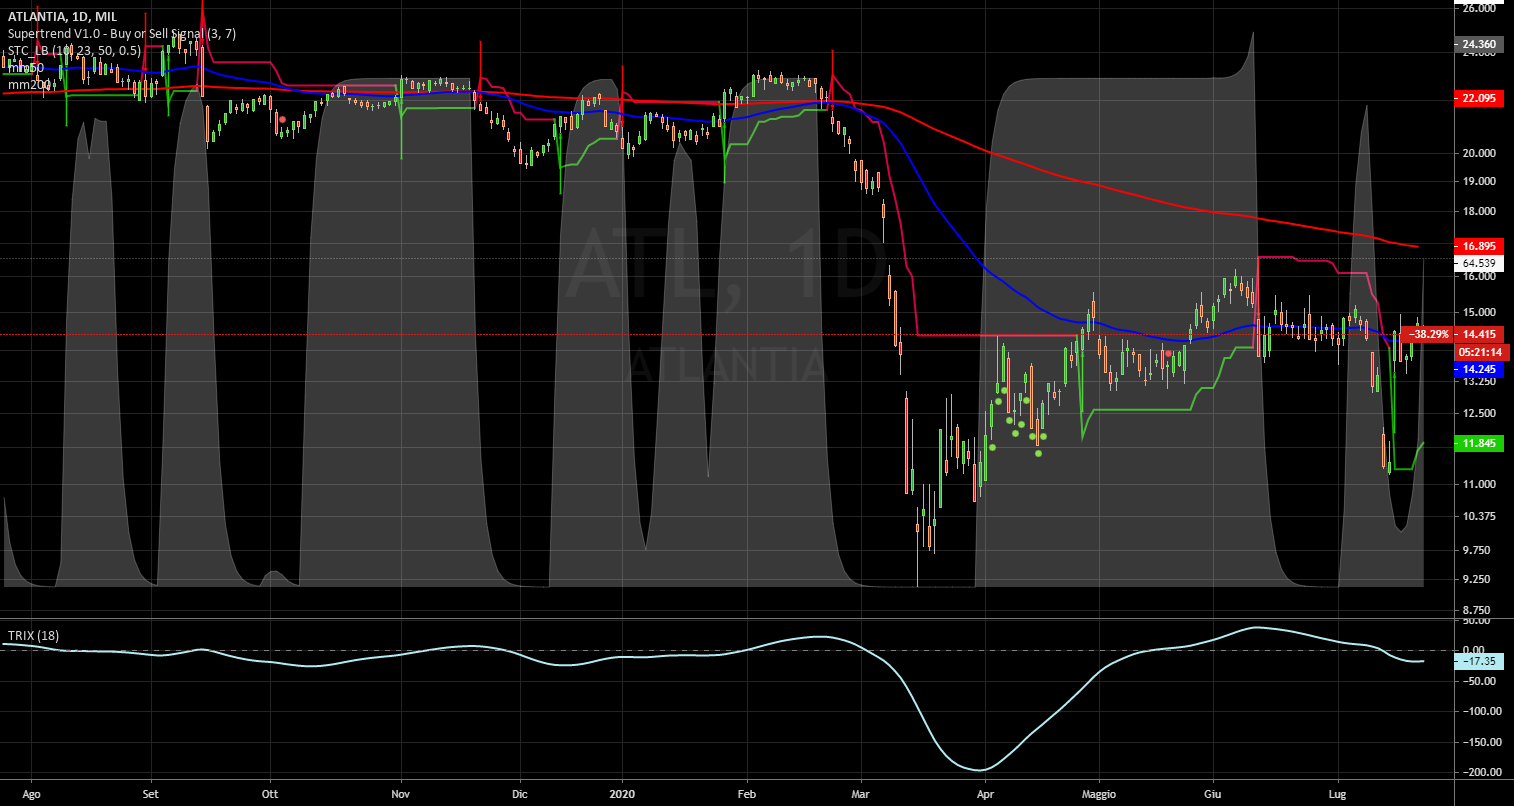Select the mm50 moving average label

(x=26, y=68)
